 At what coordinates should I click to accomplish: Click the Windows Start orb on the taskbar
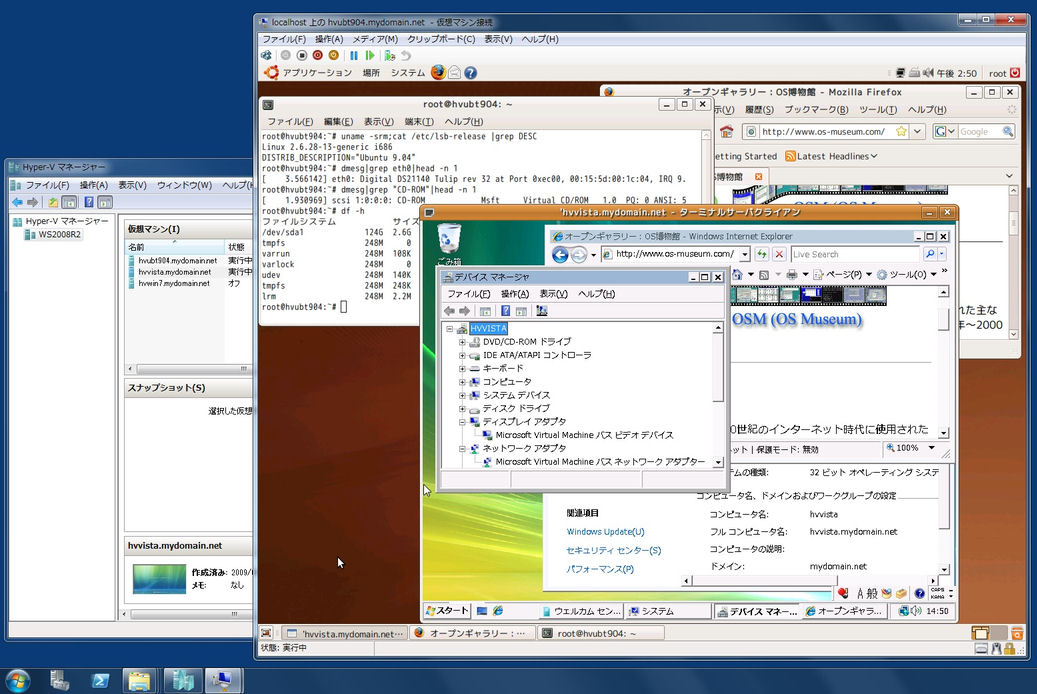17,680
